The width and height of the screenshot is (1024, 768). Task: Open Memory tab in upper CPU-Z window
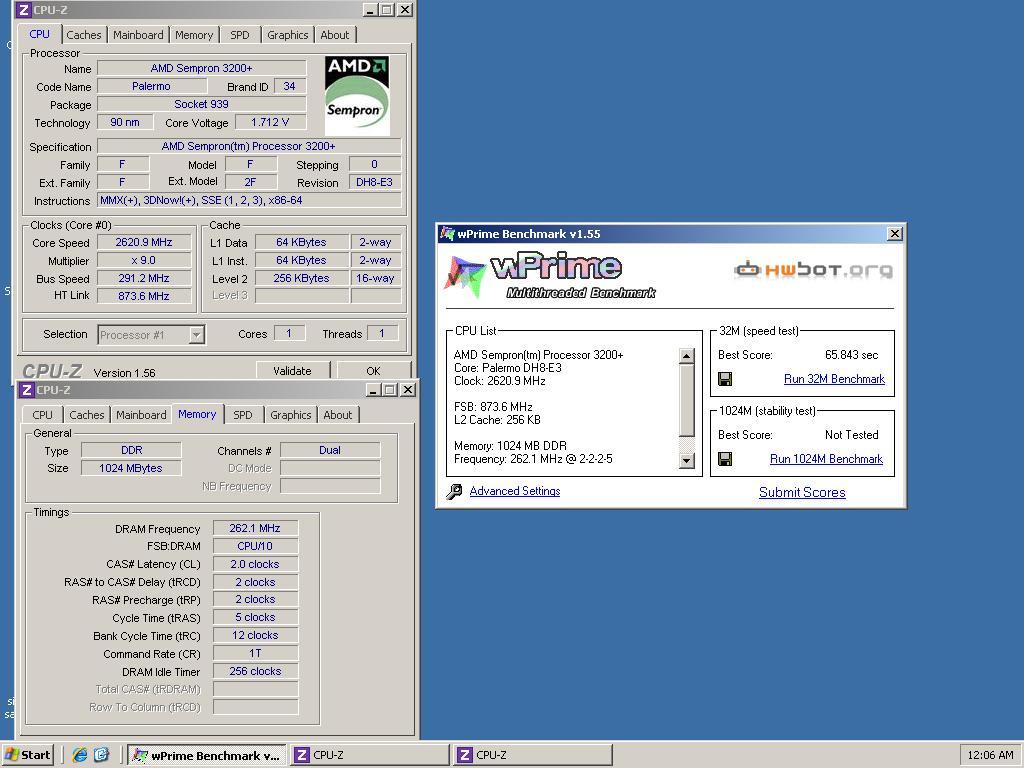[x=194, y=35]
